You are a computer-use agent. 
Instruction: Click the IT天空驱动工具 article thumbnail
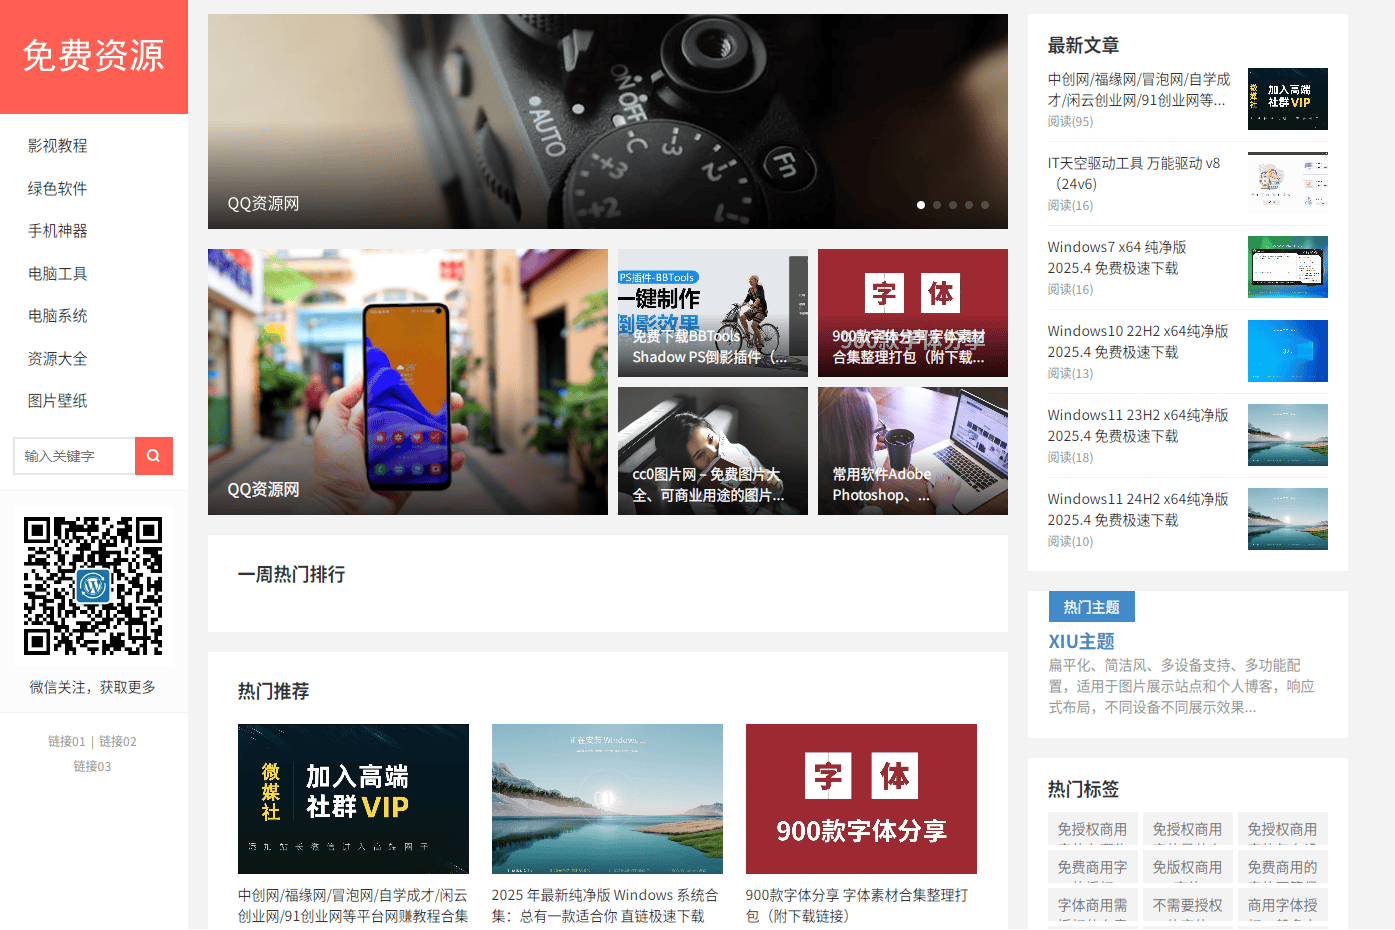coord(1288,183)
